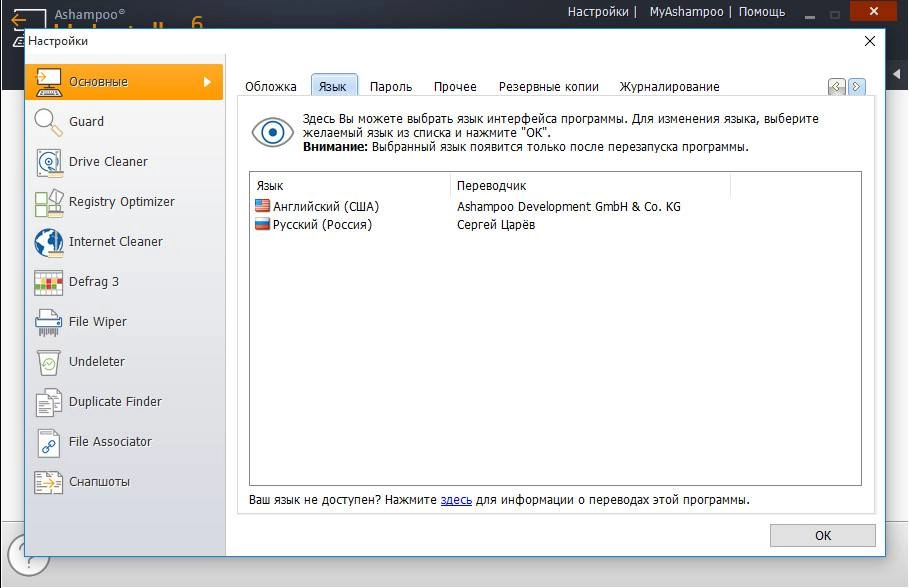Select the Undeleter settings category
This screenshot has height=588, width=909.
(124, 362)
